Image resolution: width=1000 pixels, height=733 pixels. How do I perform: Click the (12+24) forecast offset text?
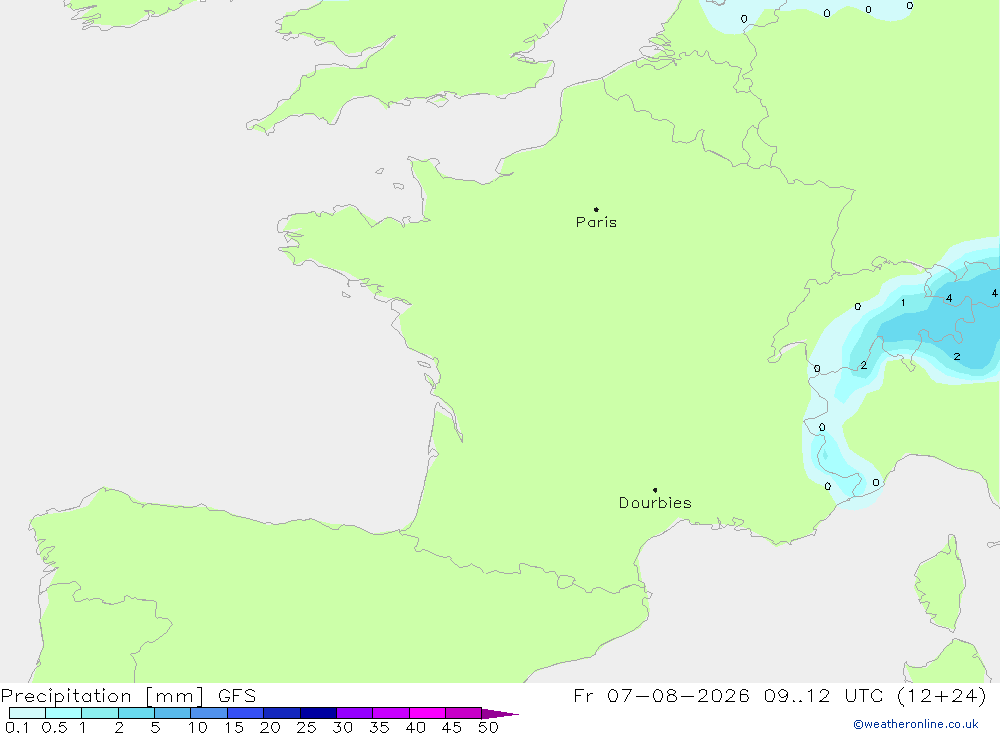[x=941, y=695]
